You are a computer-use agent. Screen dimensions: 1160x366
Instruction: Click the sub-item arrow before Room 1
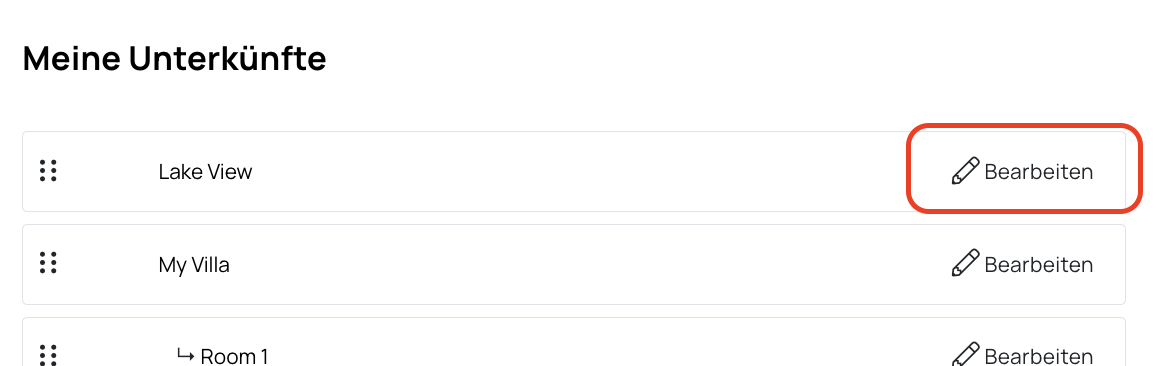coord(186,355)
